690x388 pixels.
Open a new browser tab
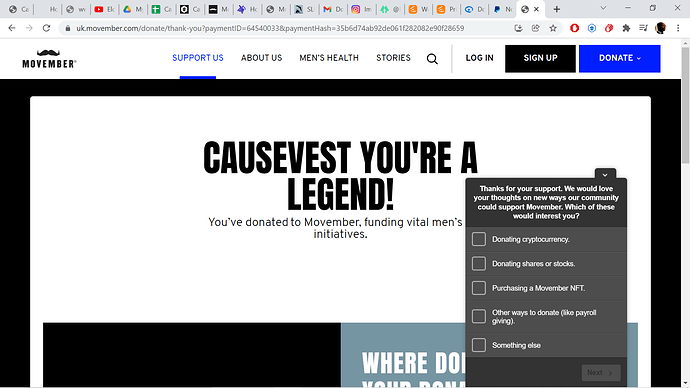[x=557, y=9]
